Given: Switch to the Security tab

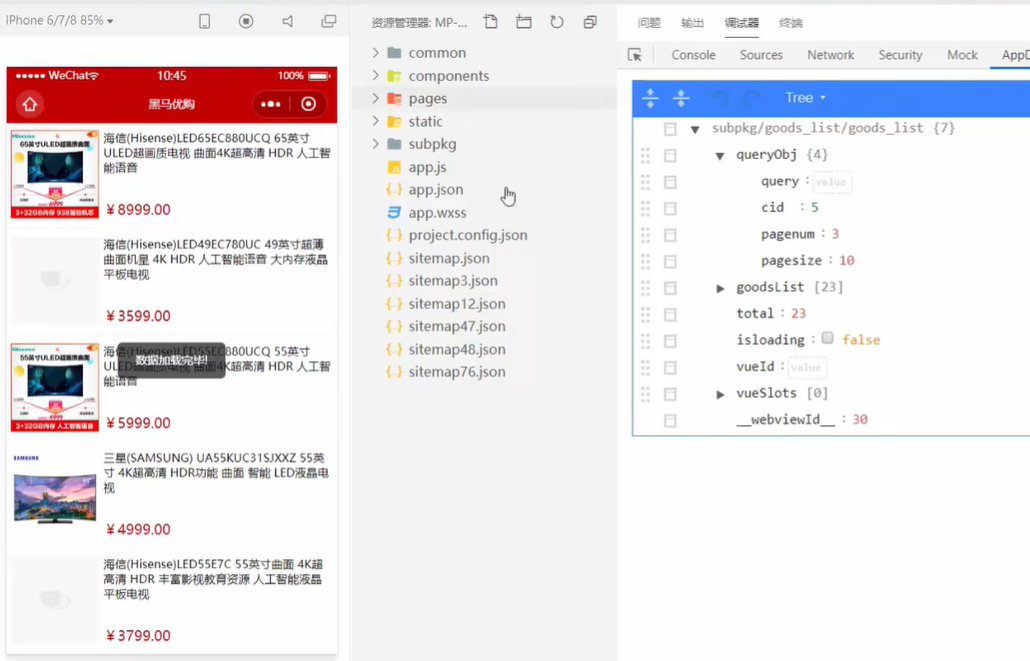Looking at the screenshot, I should coord(900,55).
